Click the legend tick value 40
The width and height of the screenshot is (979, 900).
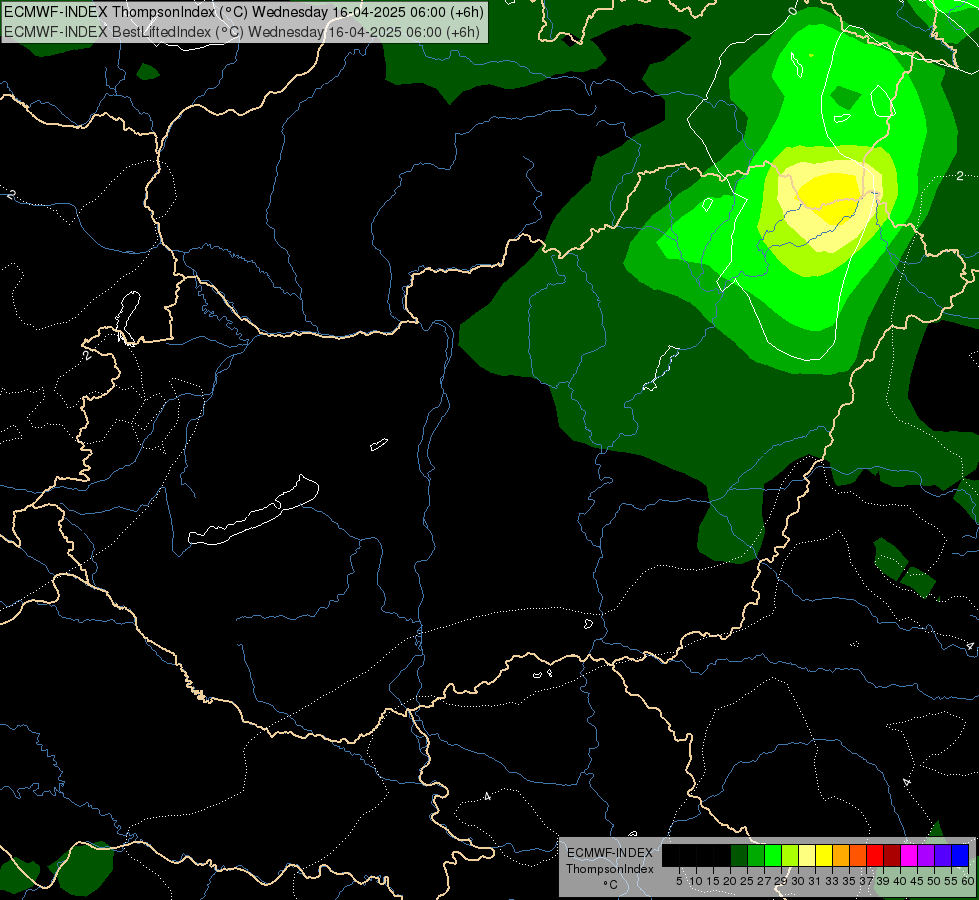point(900,881)
